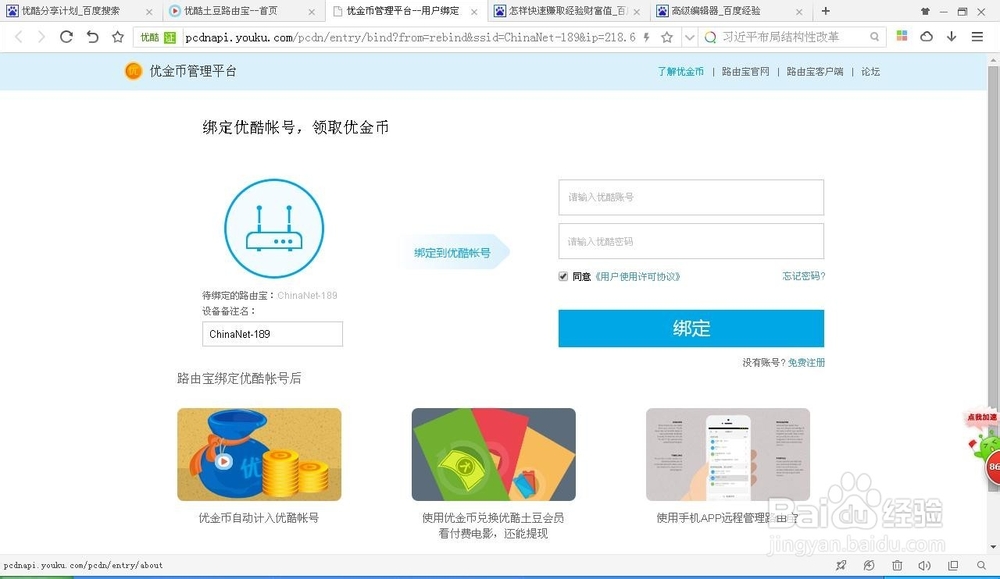Click the phone APP remote management thumbnail

pyautogui.click(x=728, y=454)
